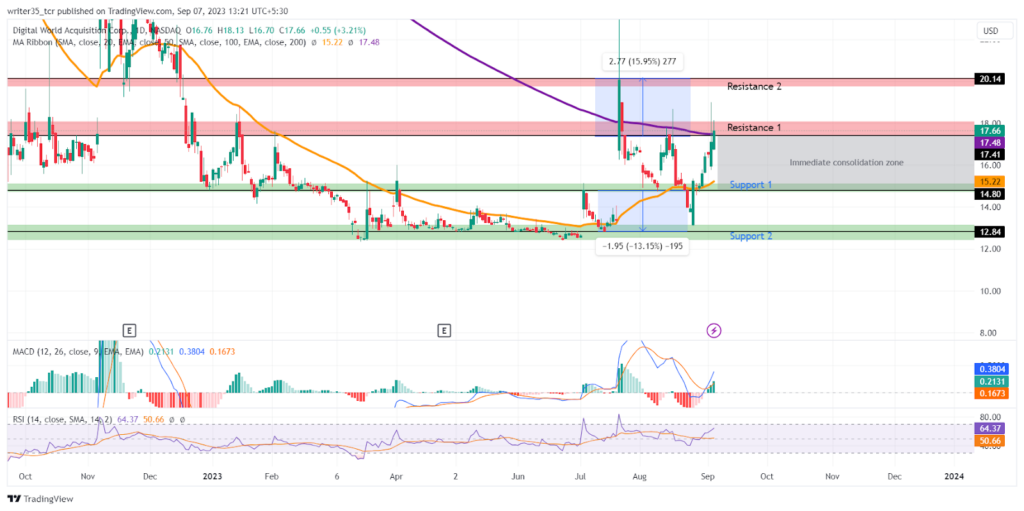Select the orange 15.22 moving average label

(988, 181)
